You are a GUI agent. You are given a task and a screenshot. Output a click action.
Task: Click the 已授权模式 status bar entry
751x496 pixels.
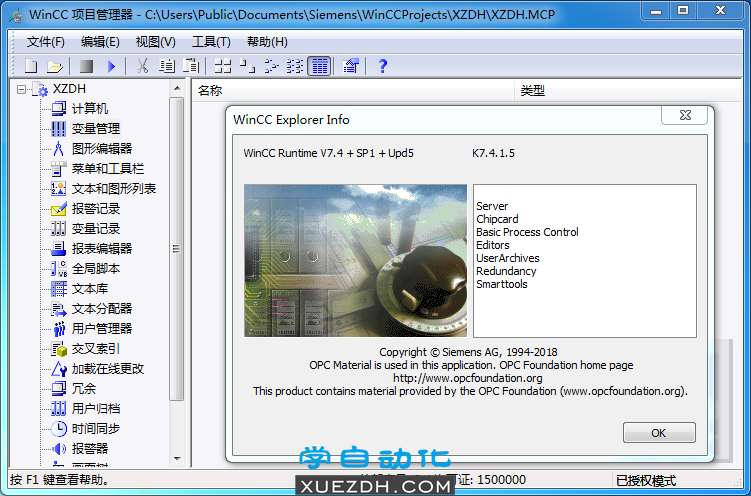pyautogui.click(x=646, y=480)
